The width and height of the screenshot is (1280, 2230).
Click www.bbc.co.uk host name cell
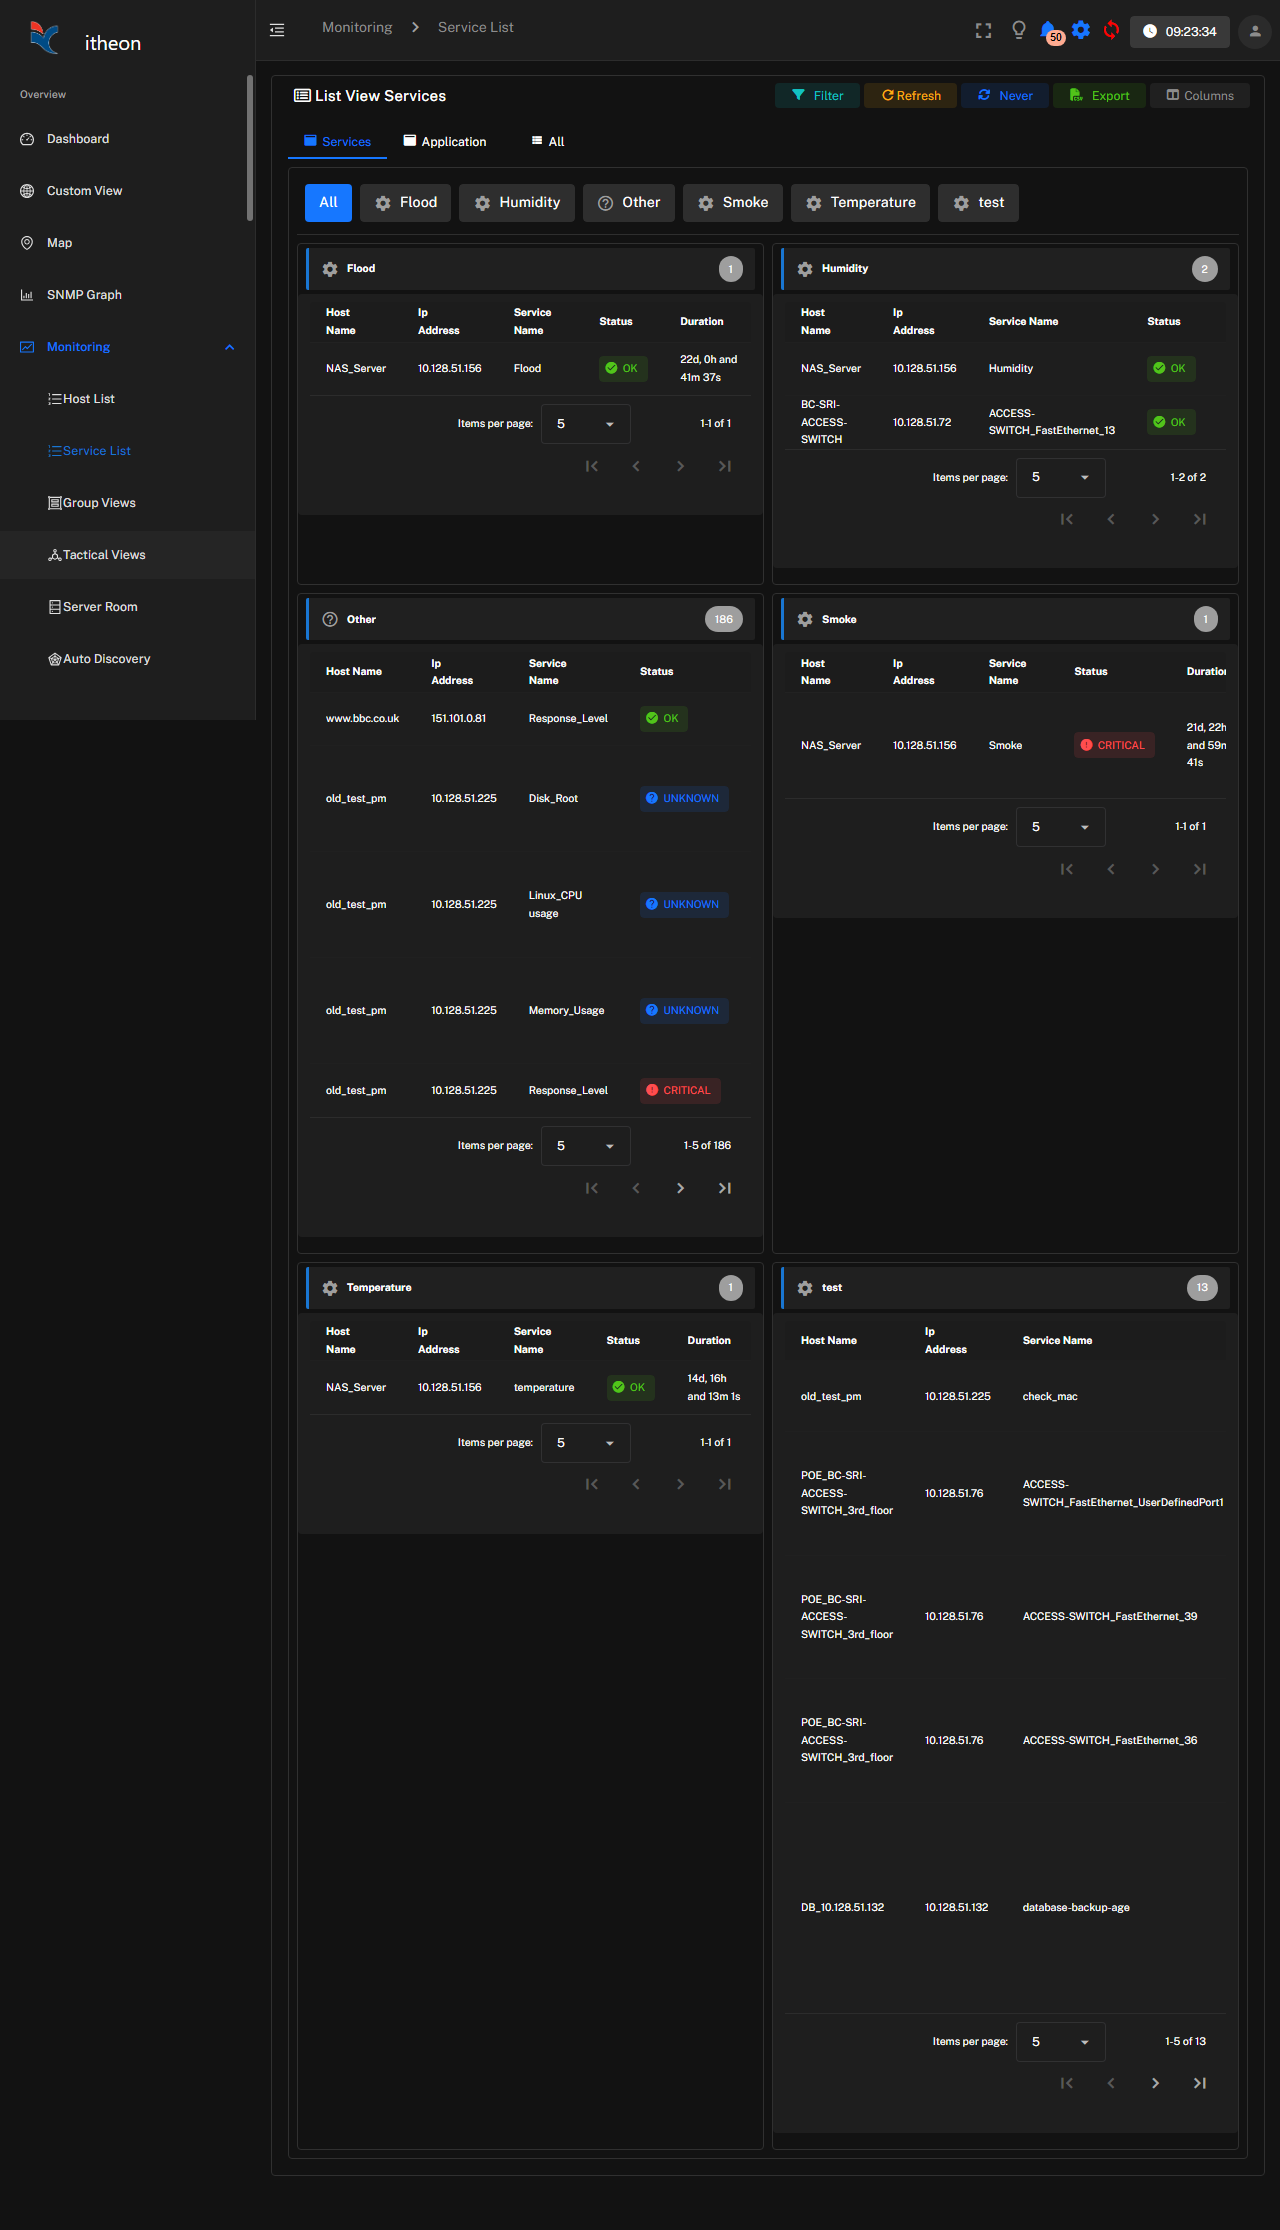(x=362, y=719)
